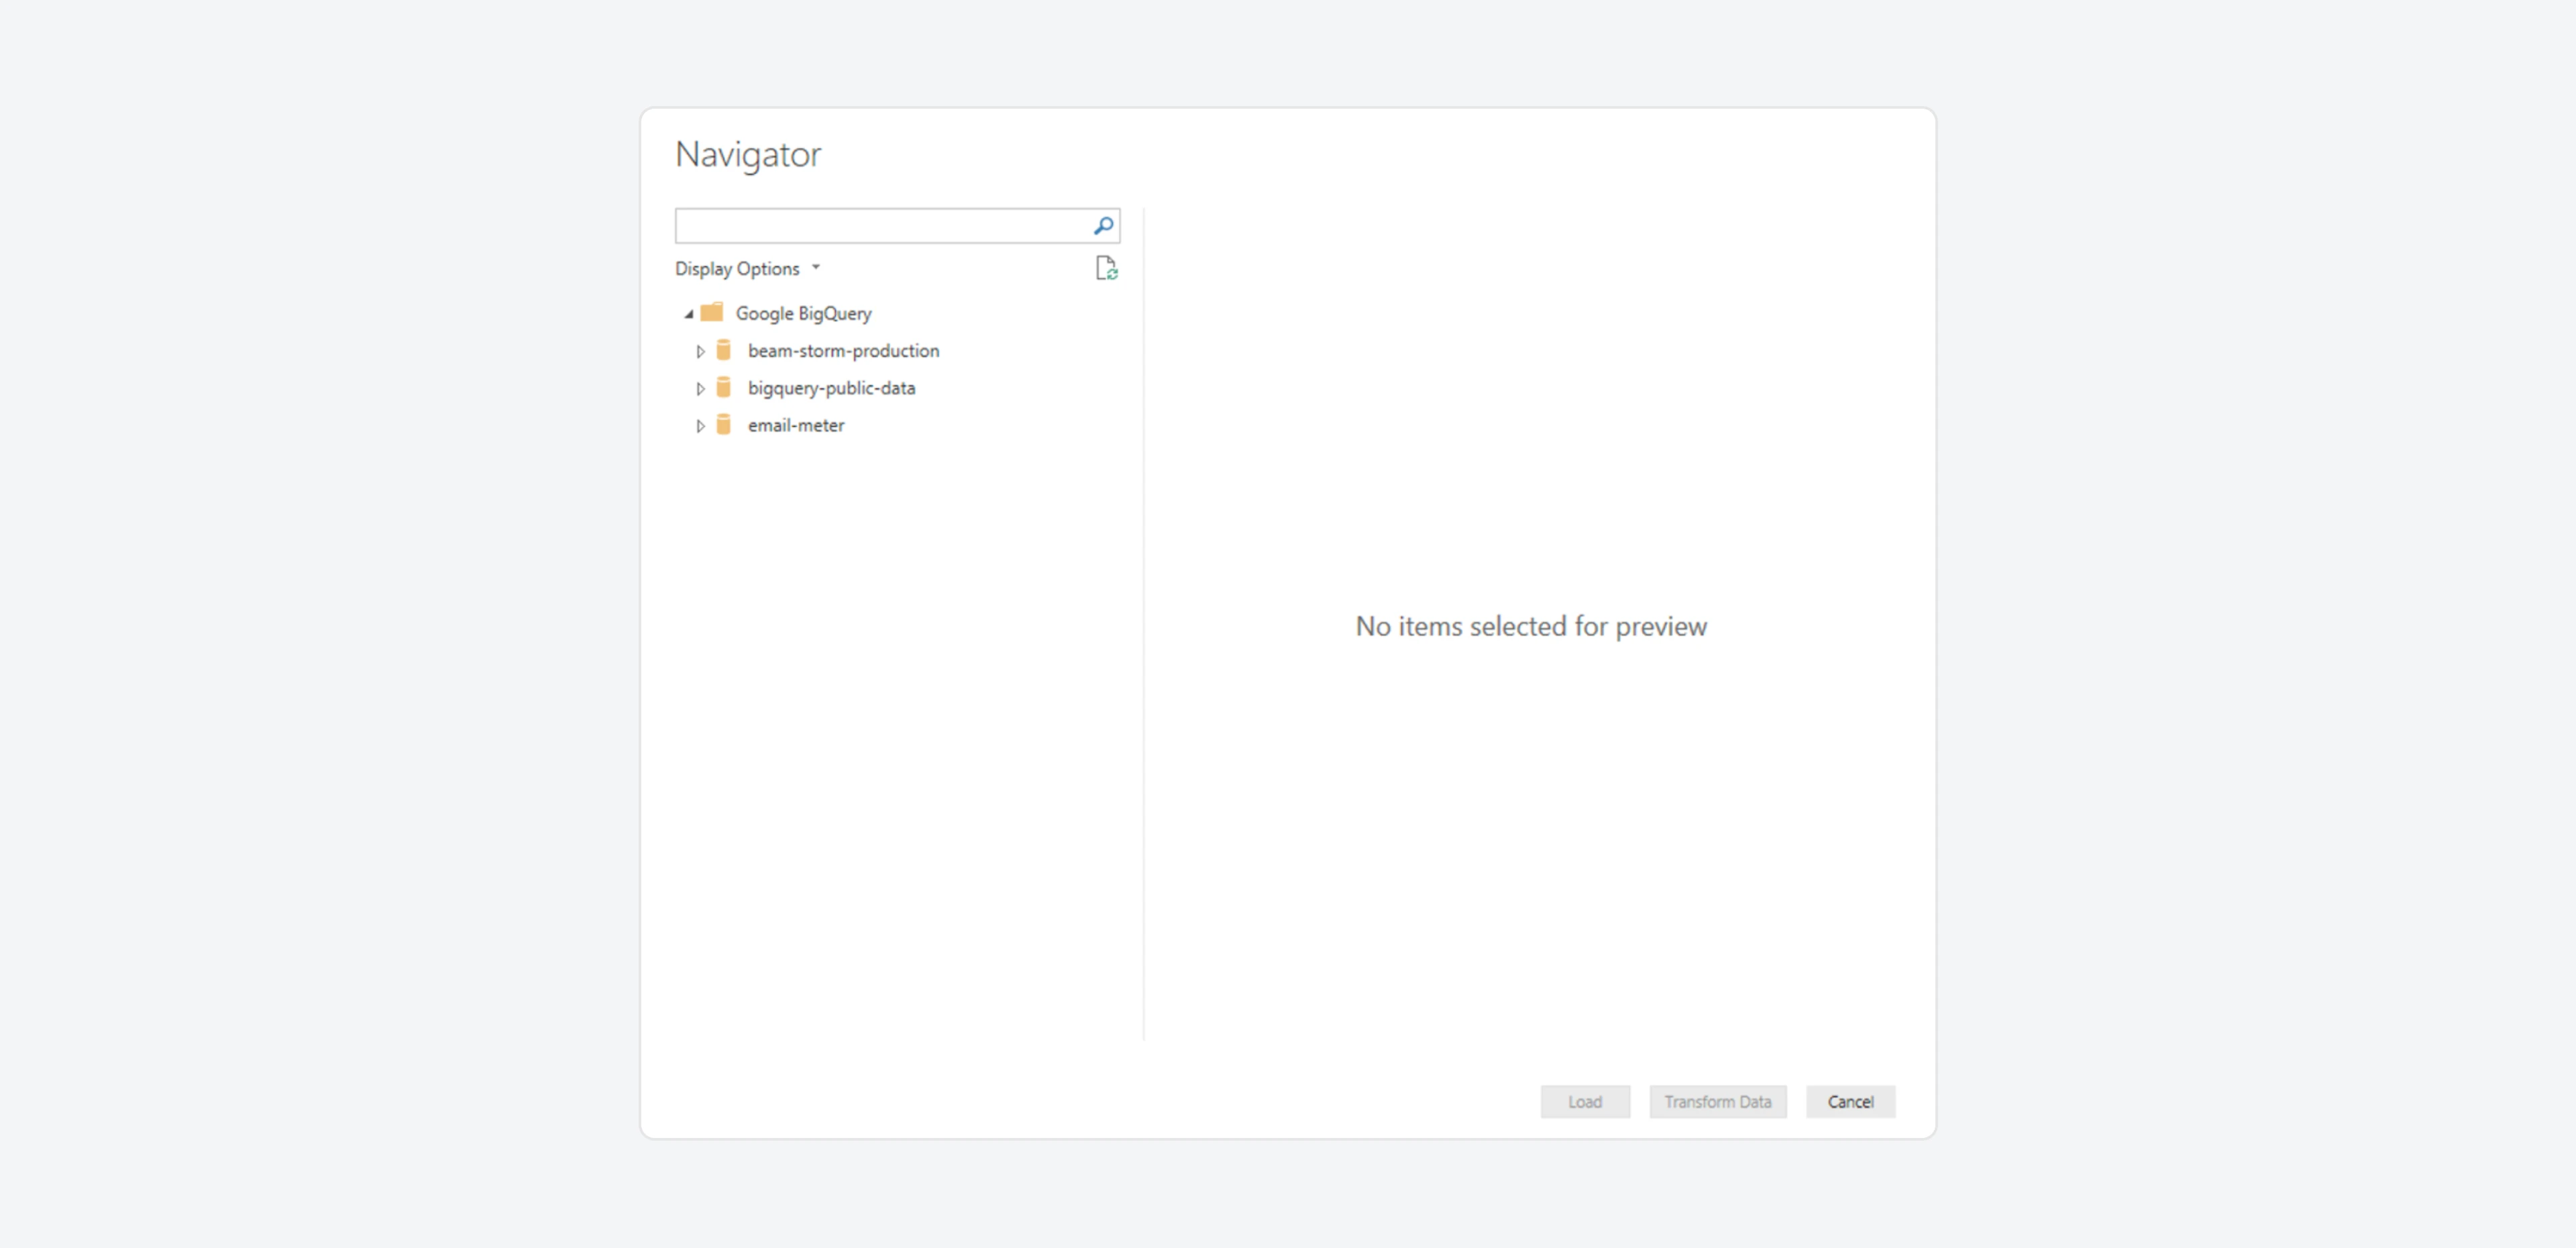Select the bigquery-public-data label
The width and height of the screenshot is (2576, 1248).
[831, 388]
